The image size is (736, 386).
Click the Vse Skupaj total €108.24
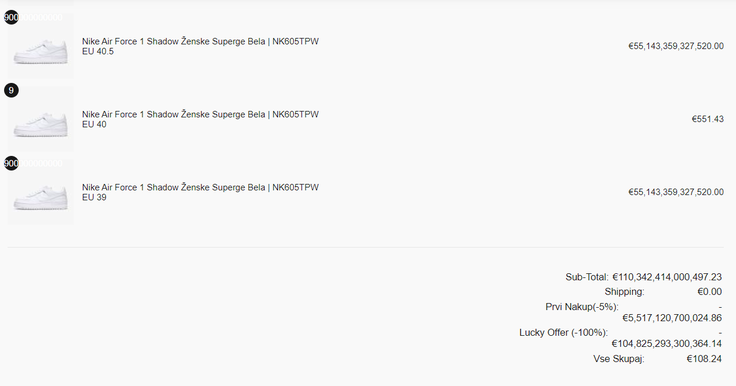coord(704,359)
